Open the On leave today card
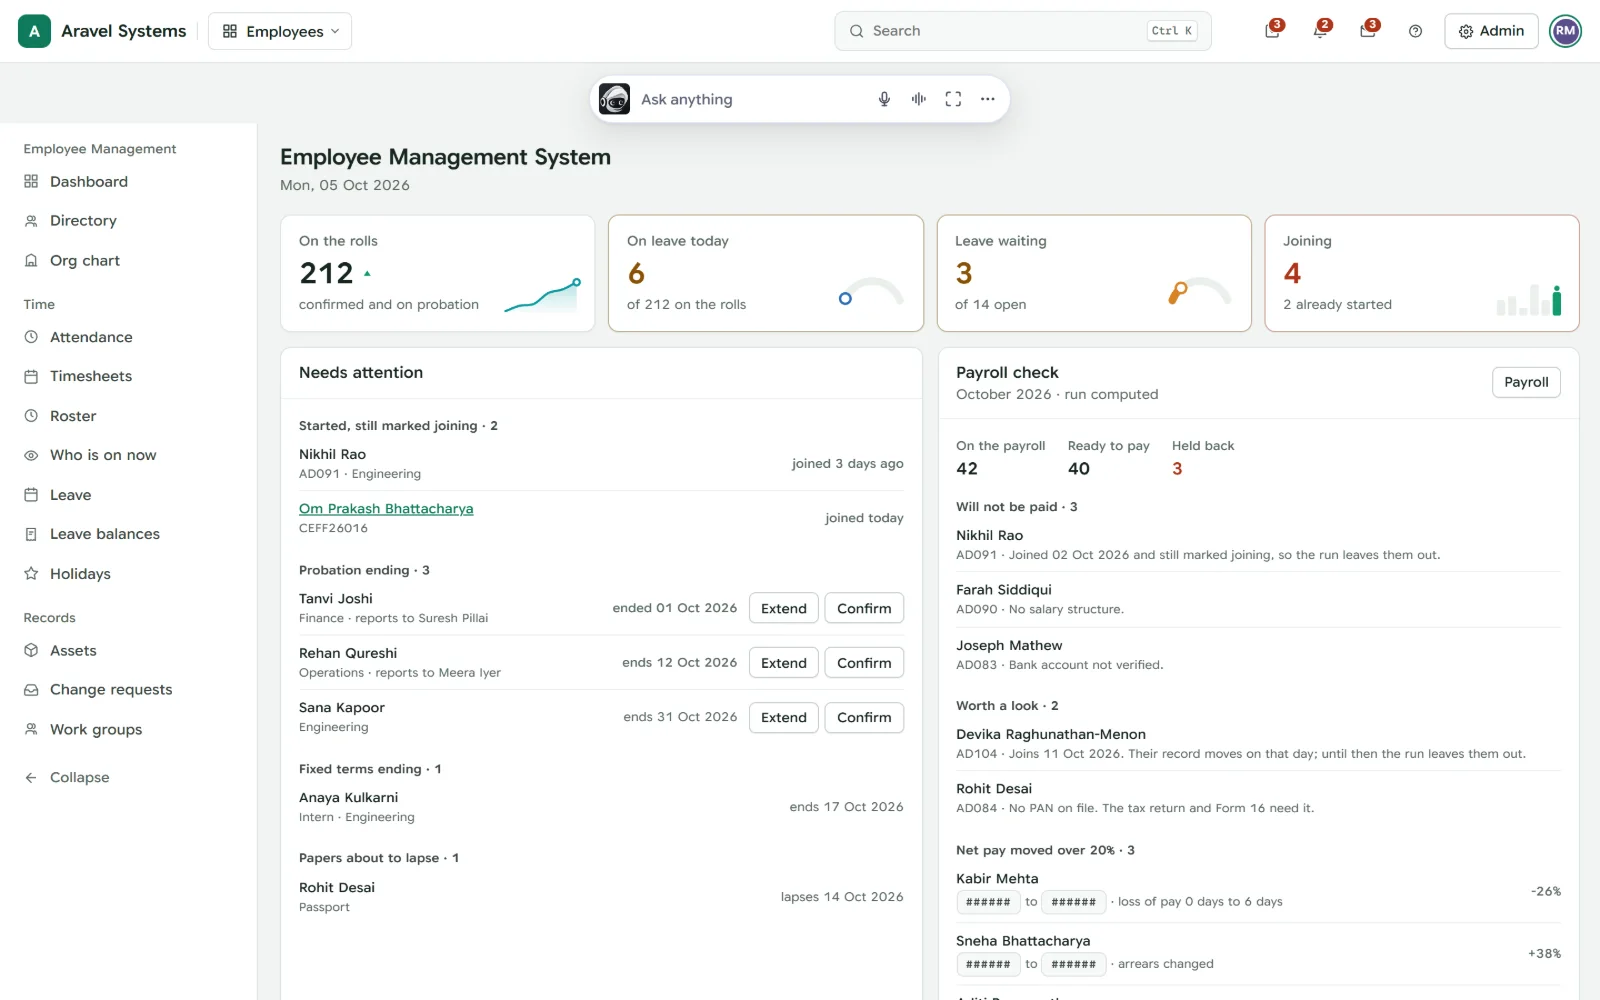The width and height of the screenshot is (1600, 1000). click(766, 273)
